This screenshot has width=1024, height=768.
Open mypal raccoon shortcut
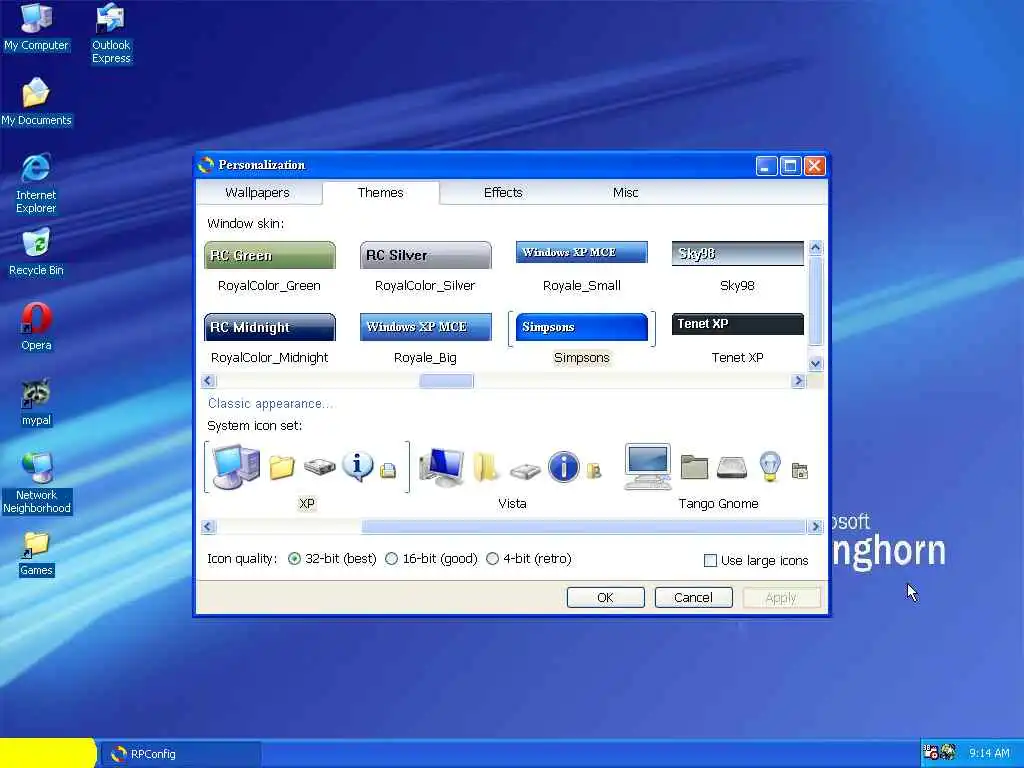[36, 402]
